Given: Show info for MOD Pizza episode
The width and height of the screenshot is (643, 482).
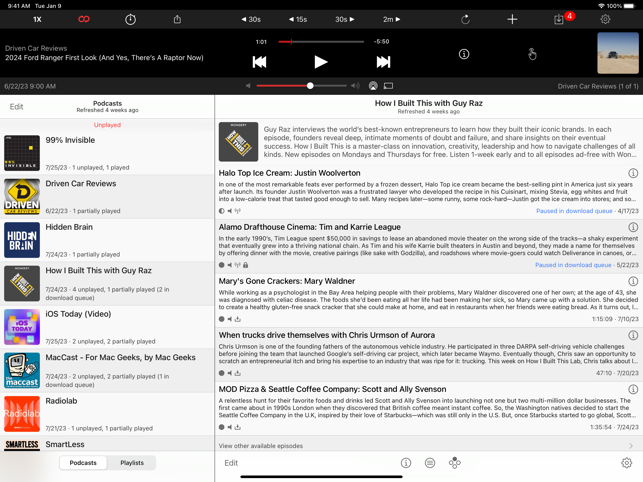Looking at the screenshot, I should (x=633, y=389).
